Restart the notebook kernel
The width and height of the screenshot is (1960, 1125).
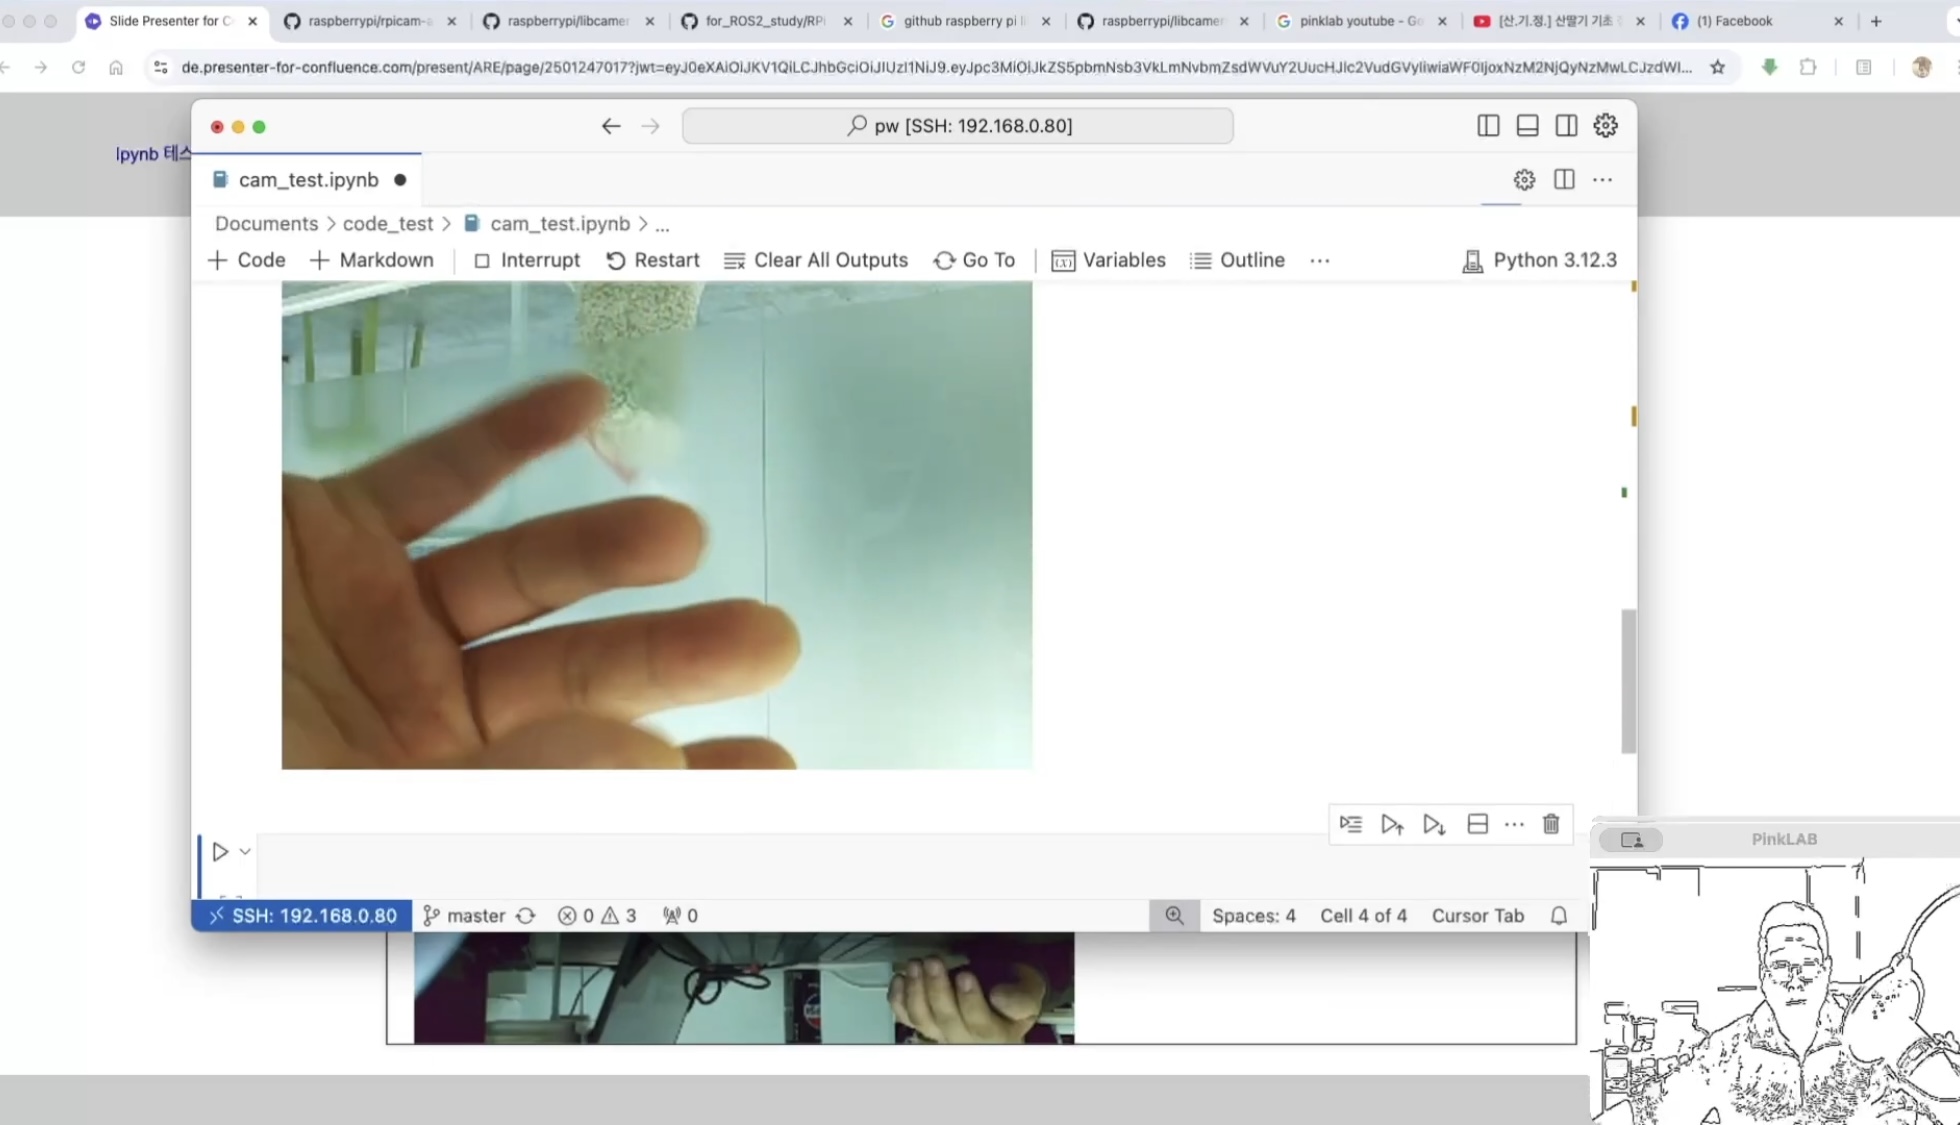(x=653, y=260)
